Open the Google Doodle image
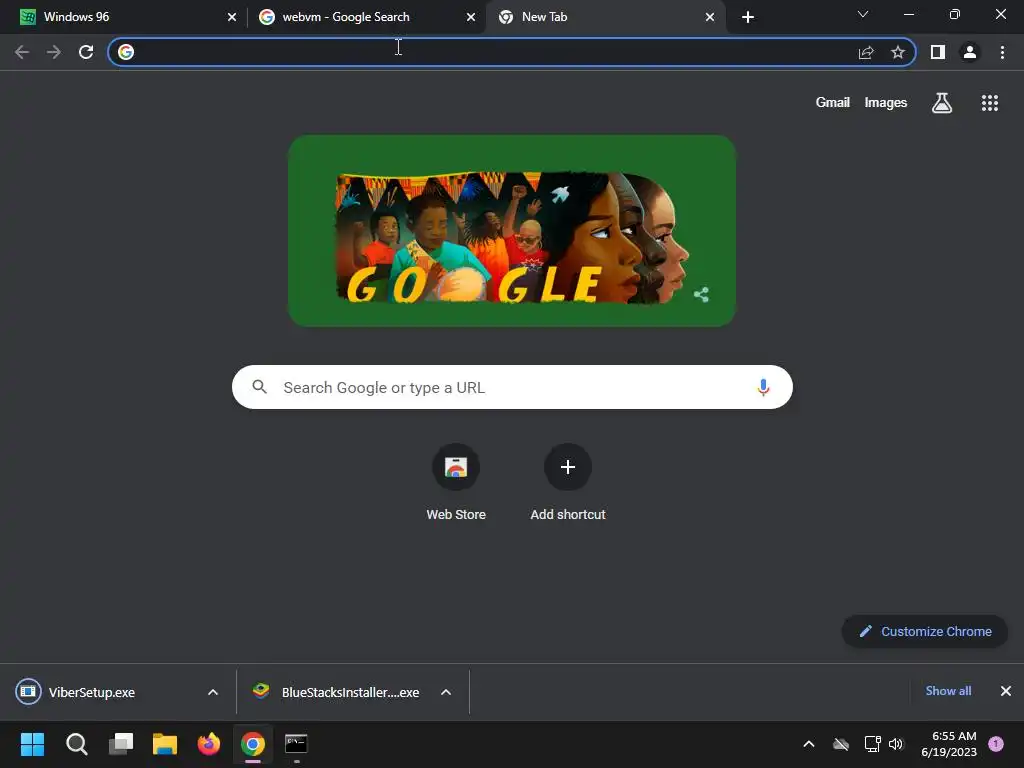Image resolution: width=1024 pixels, height=768 pixels. pyautogui.click(x=512, y=231)
